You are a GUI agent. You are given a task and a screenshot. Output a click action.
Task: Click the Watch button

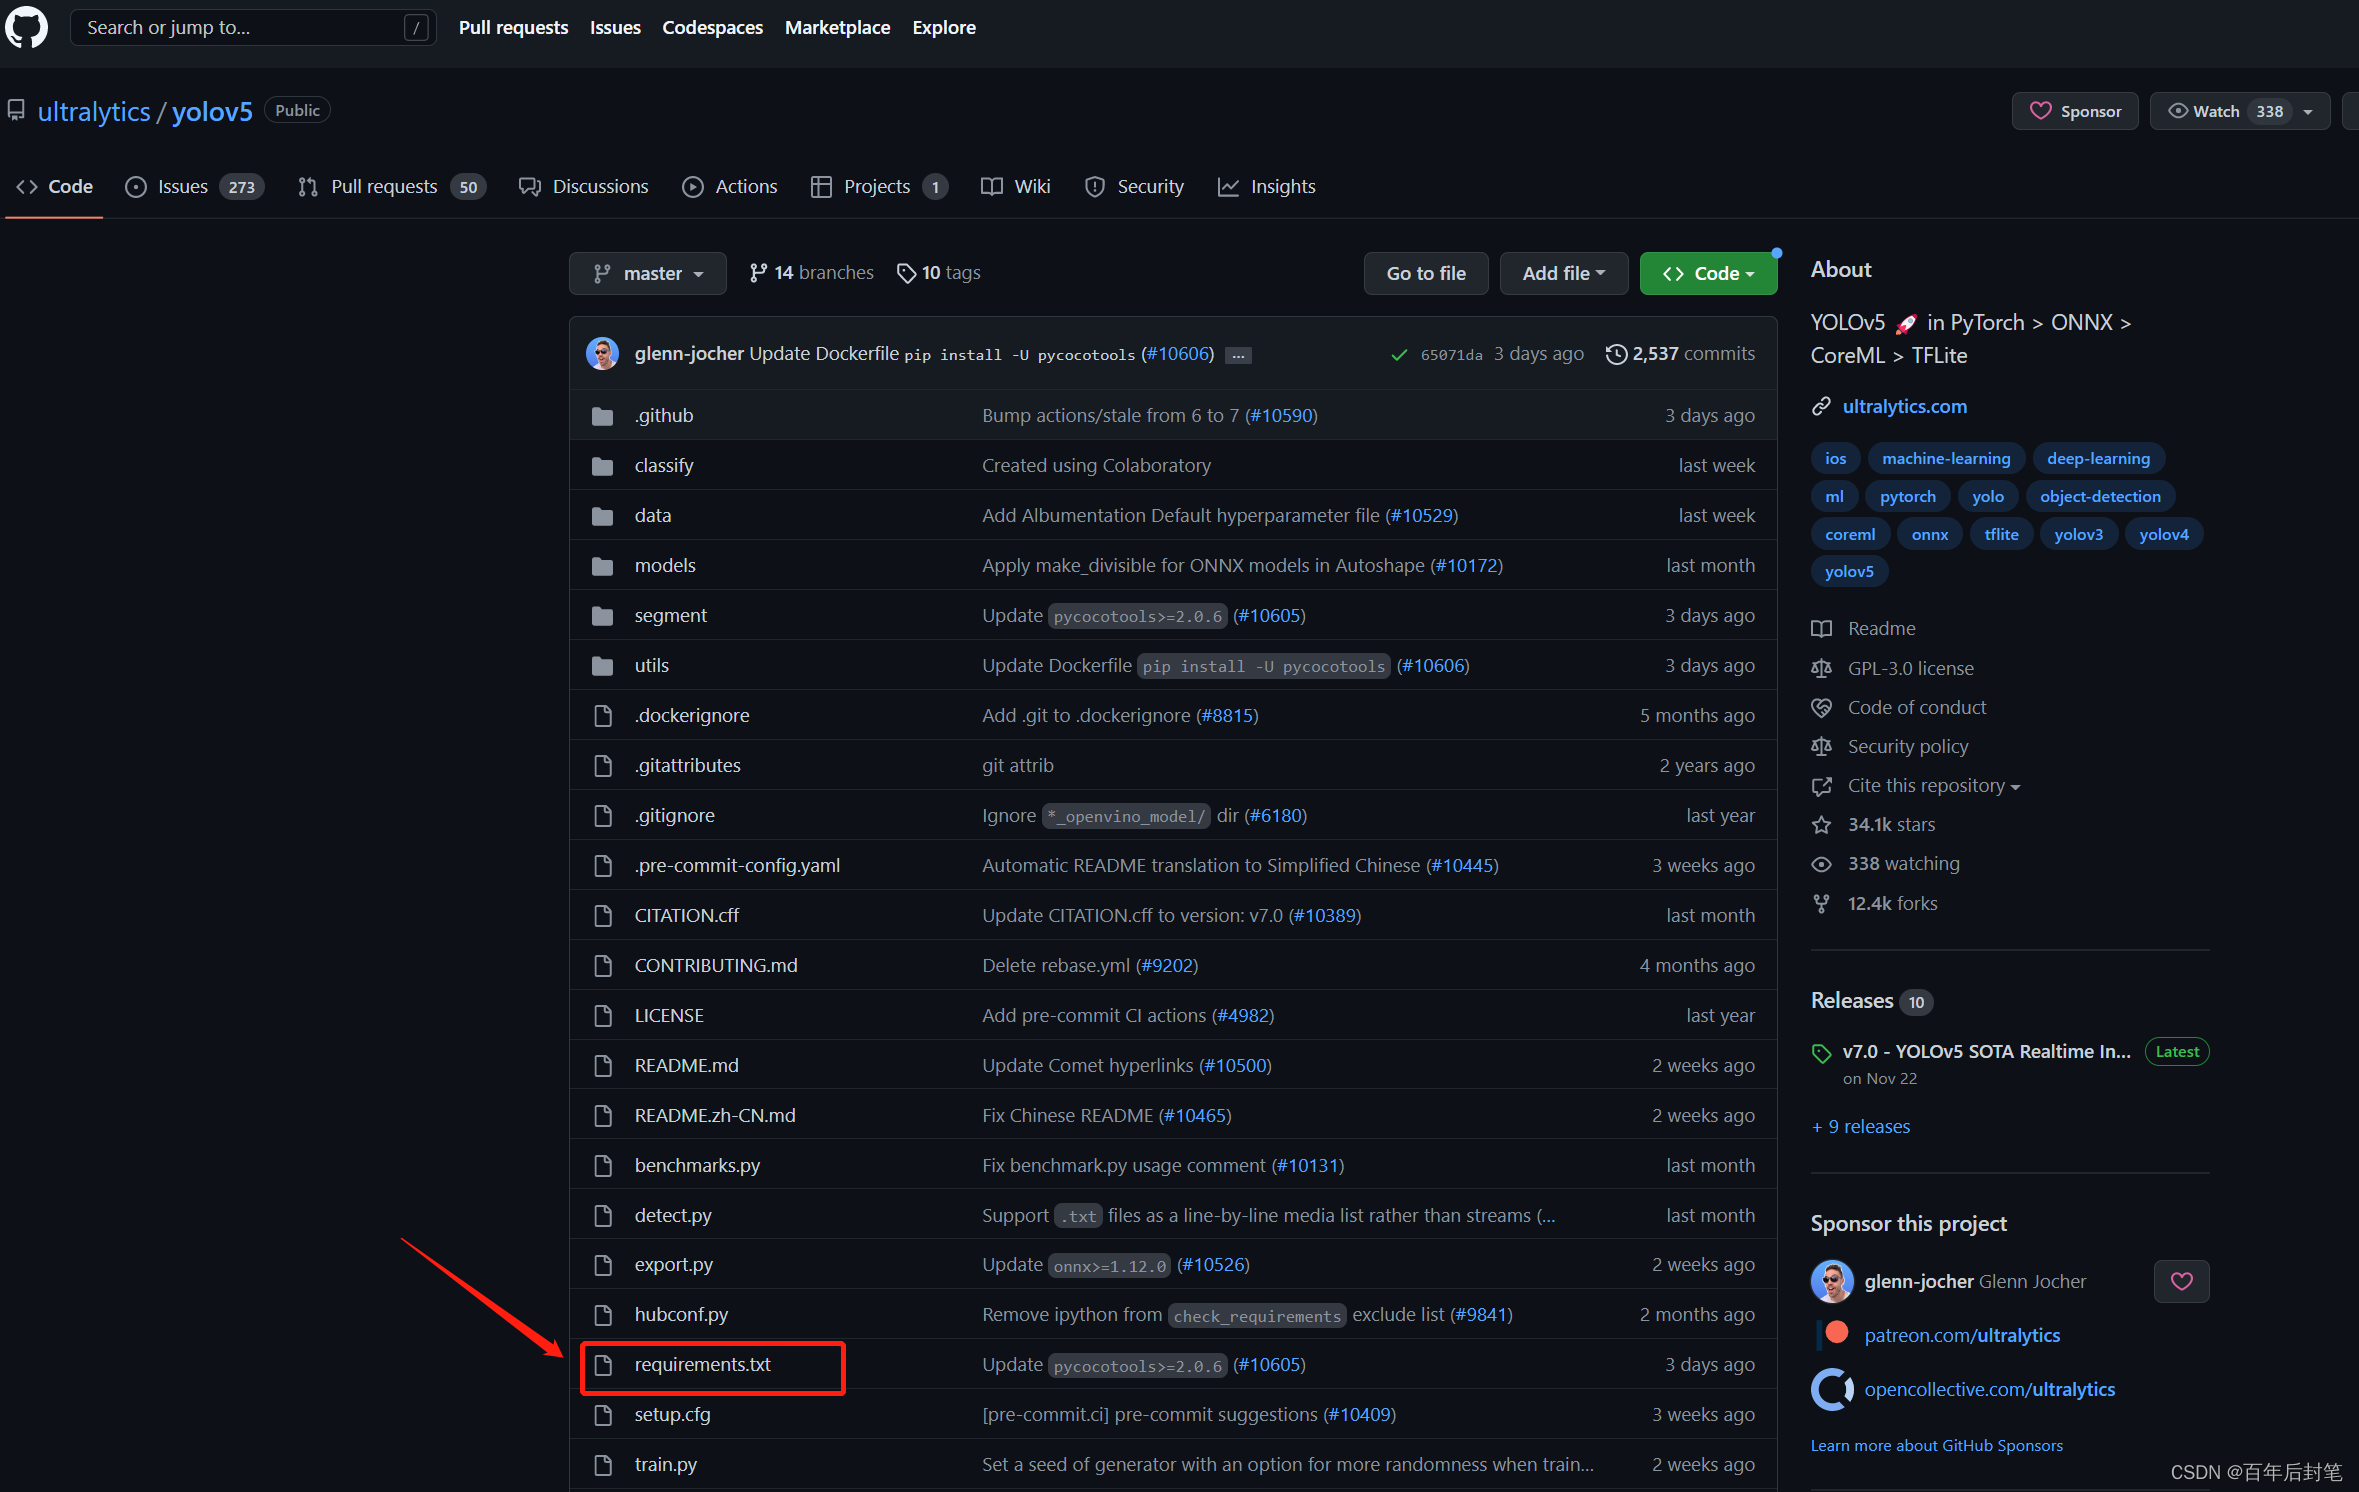pyautogui.click(x=2240, y=111)
